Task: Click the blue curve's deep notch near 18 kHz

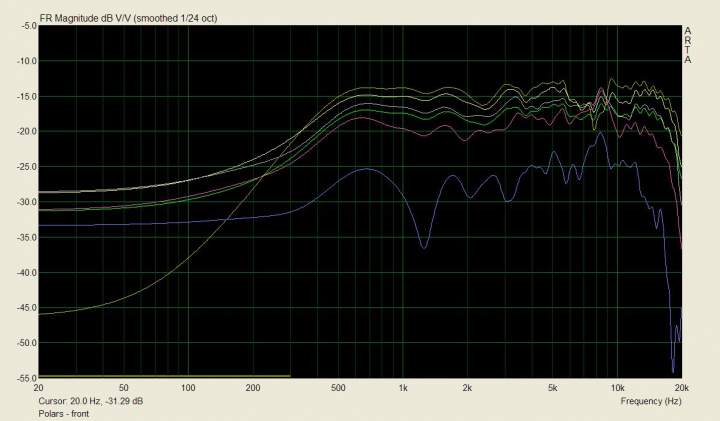Action: (x=673, y=370)
